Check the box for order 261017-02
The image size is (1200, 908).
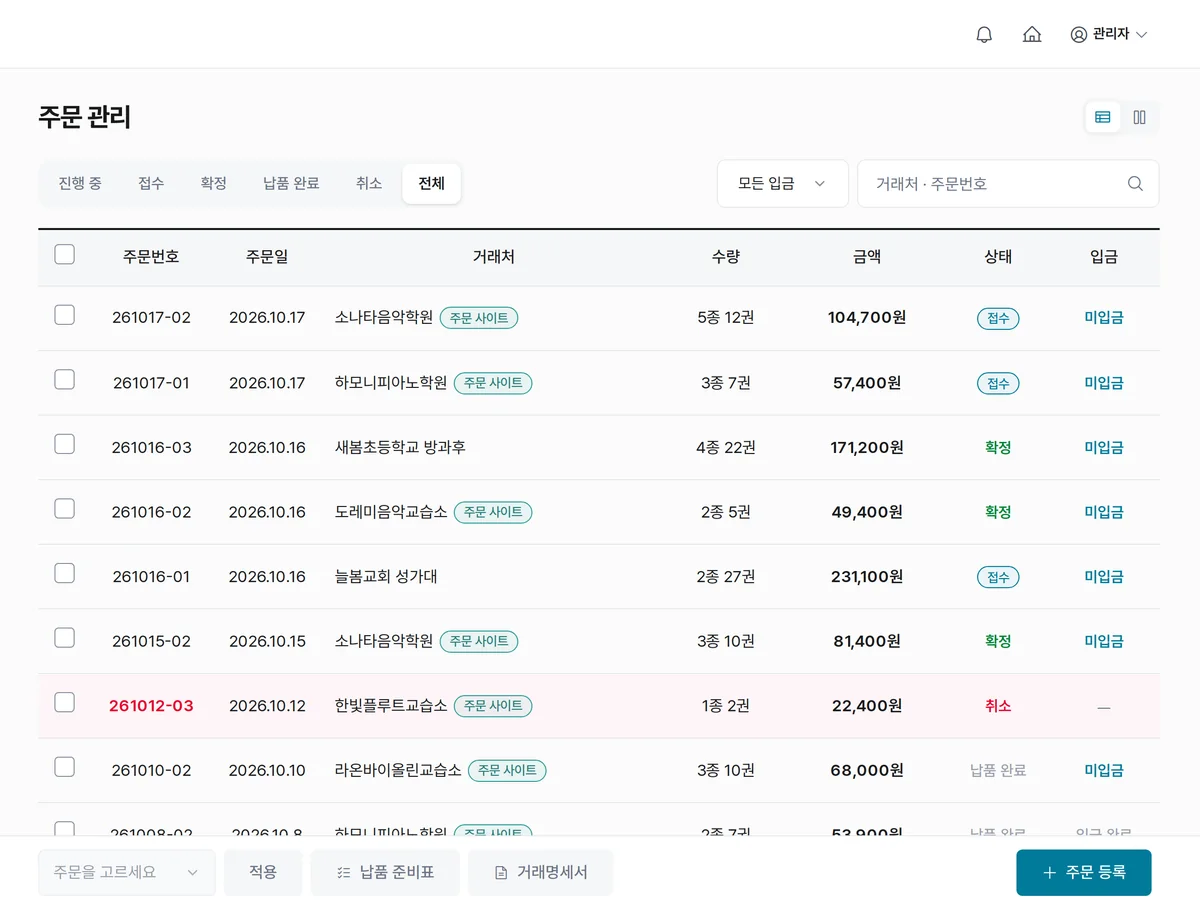(x=64, y=316)
